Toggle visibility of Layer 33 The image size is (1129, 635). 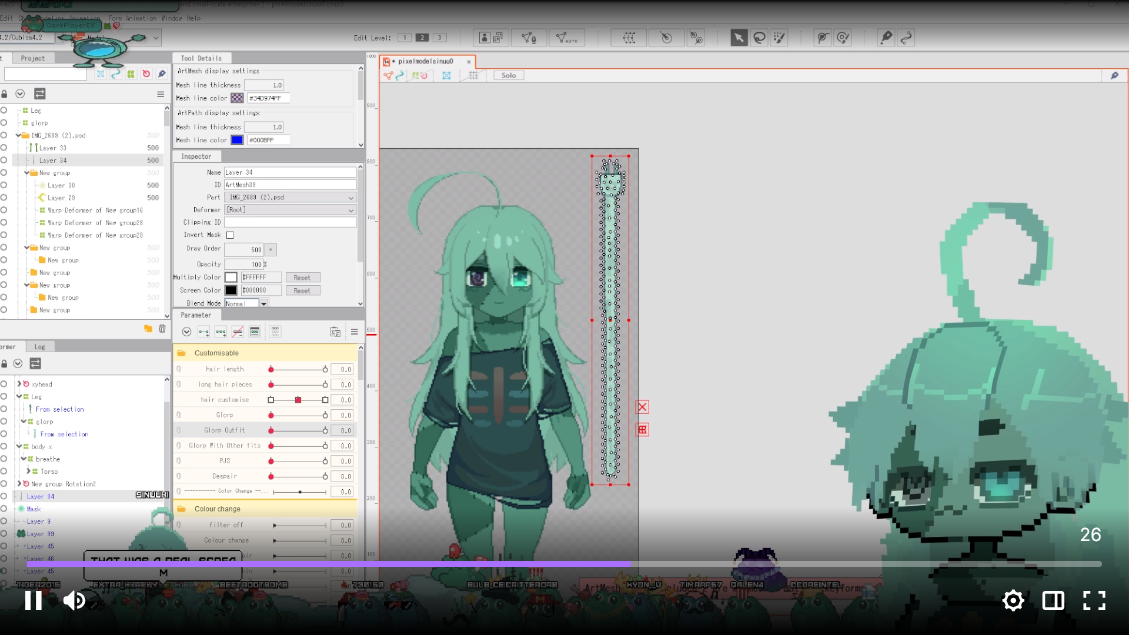point(4,148)
